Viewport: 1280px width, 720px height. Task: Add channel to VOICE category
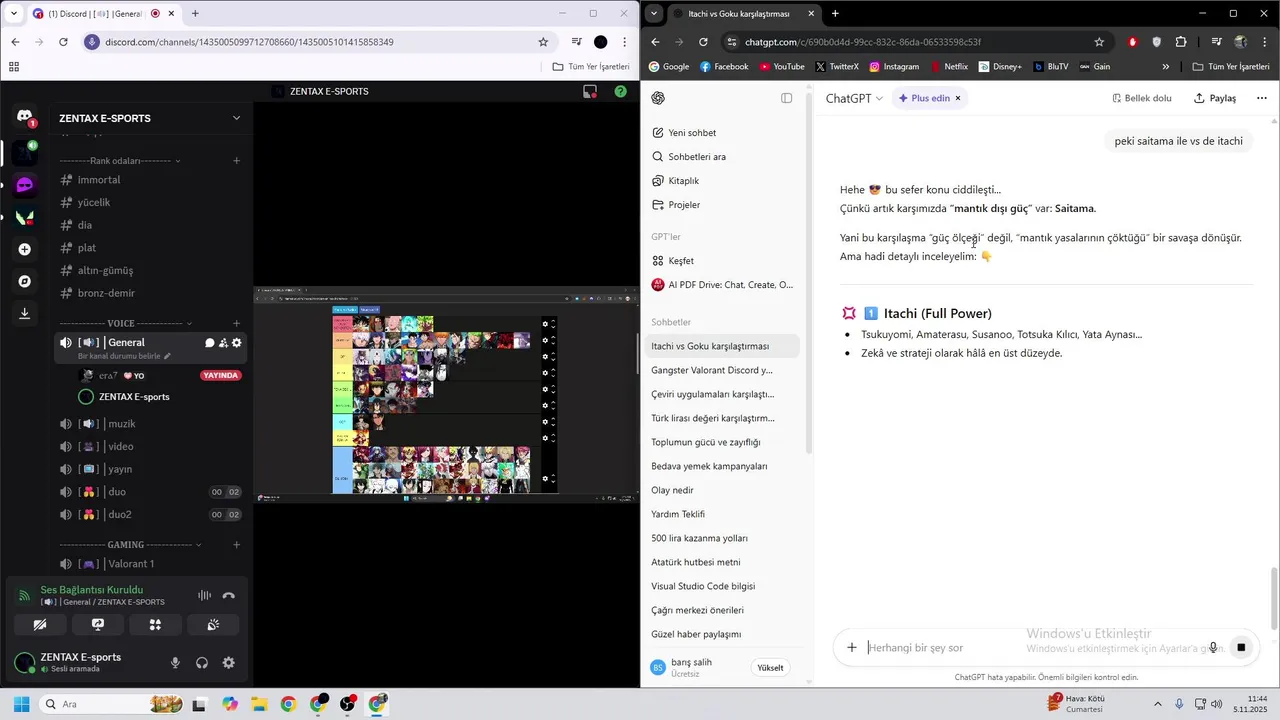pyautogui.click(x=237, y=323)
